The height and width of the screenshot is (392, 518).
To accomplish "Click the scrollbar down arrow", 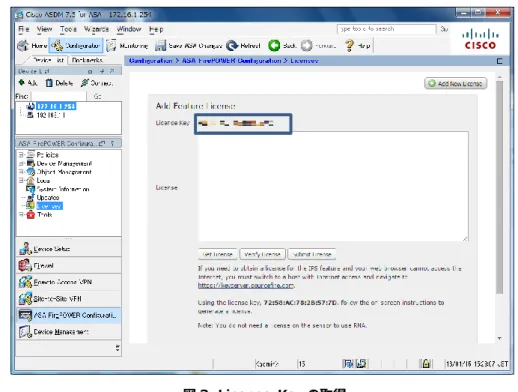I will pyautogui.click(x=499, y=338).
